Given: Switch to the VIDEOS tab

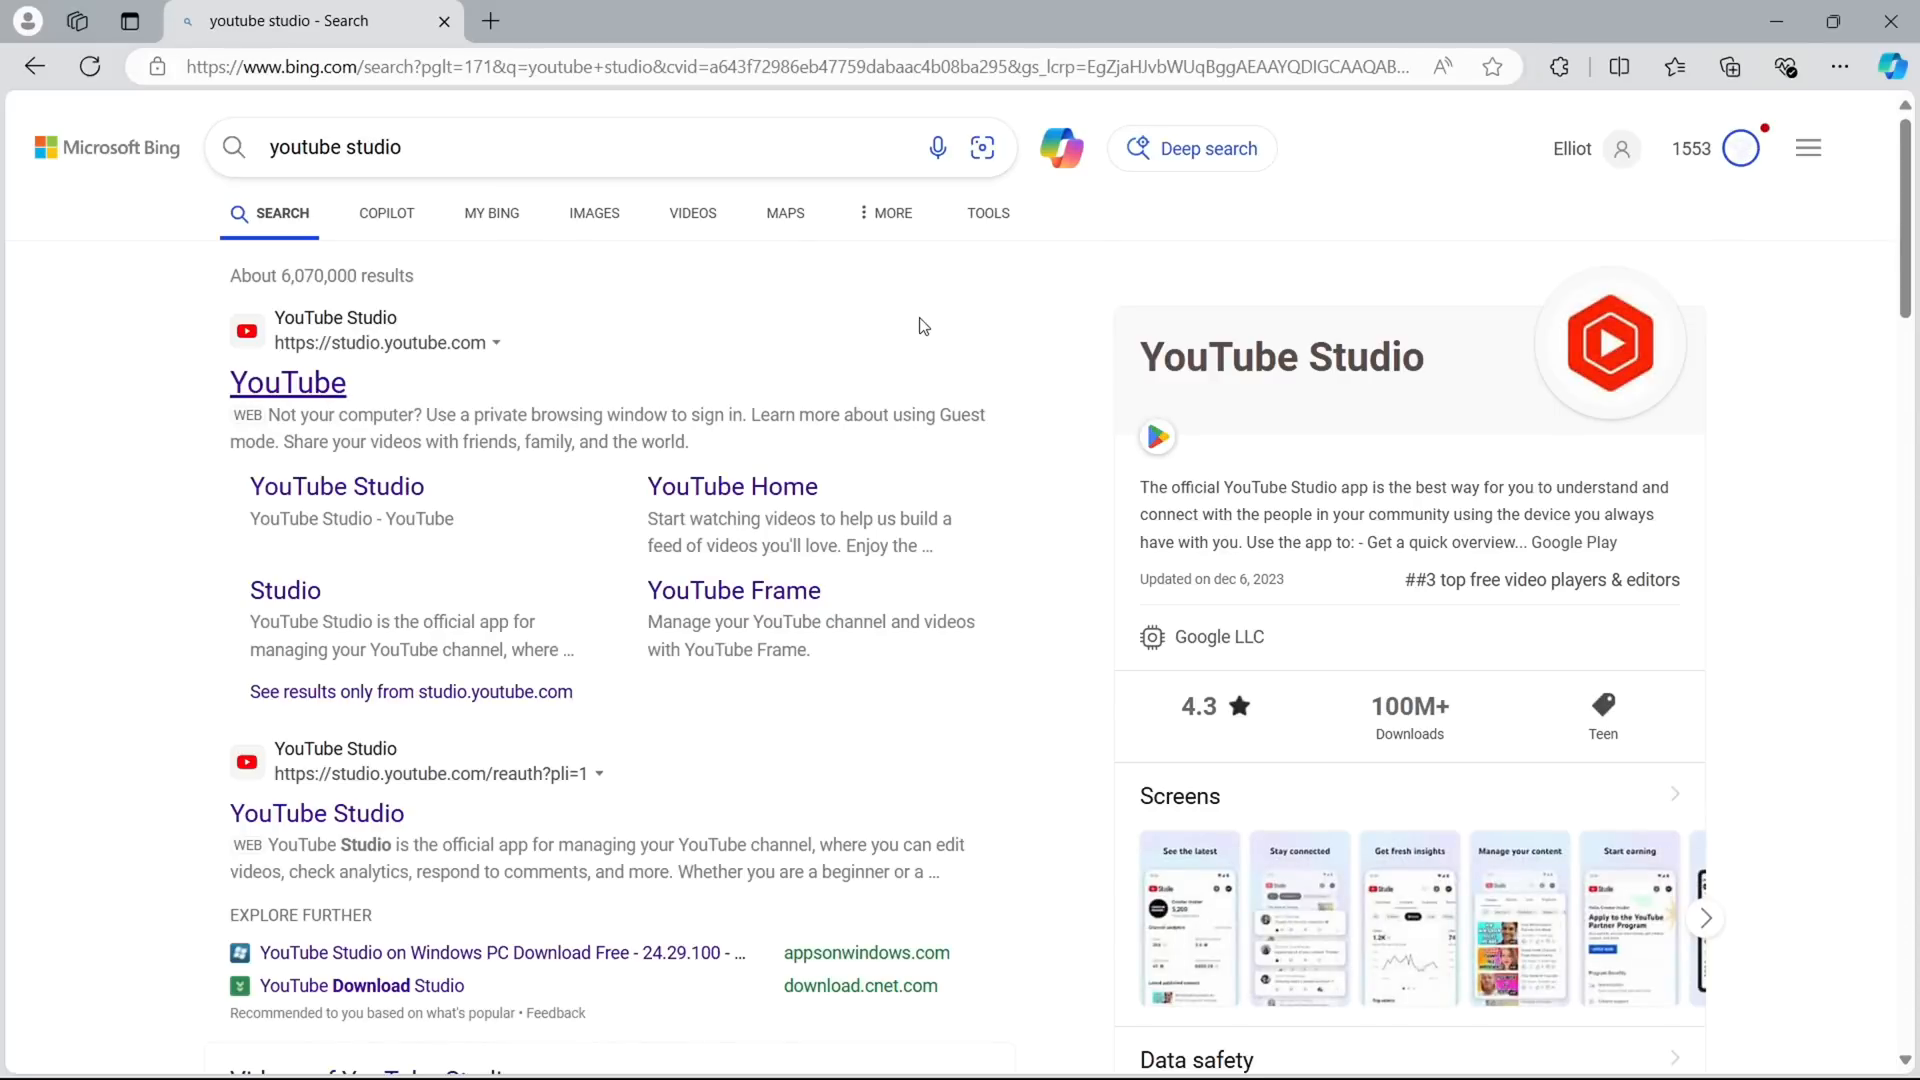Looking at the screenshot, I should pyautogui.click(x=693, y=213).
